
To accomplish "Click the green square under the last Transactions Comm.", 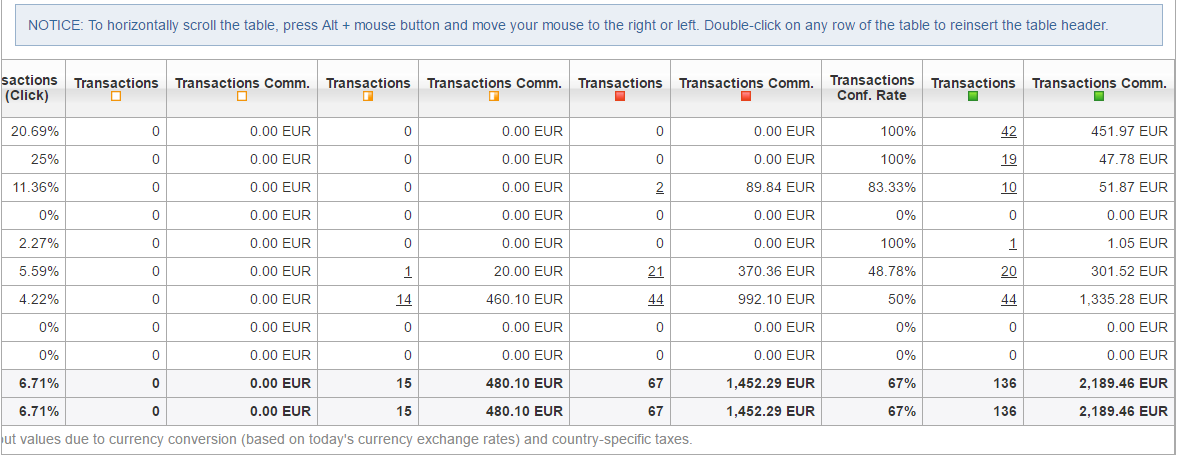I will pos(1099,97).
